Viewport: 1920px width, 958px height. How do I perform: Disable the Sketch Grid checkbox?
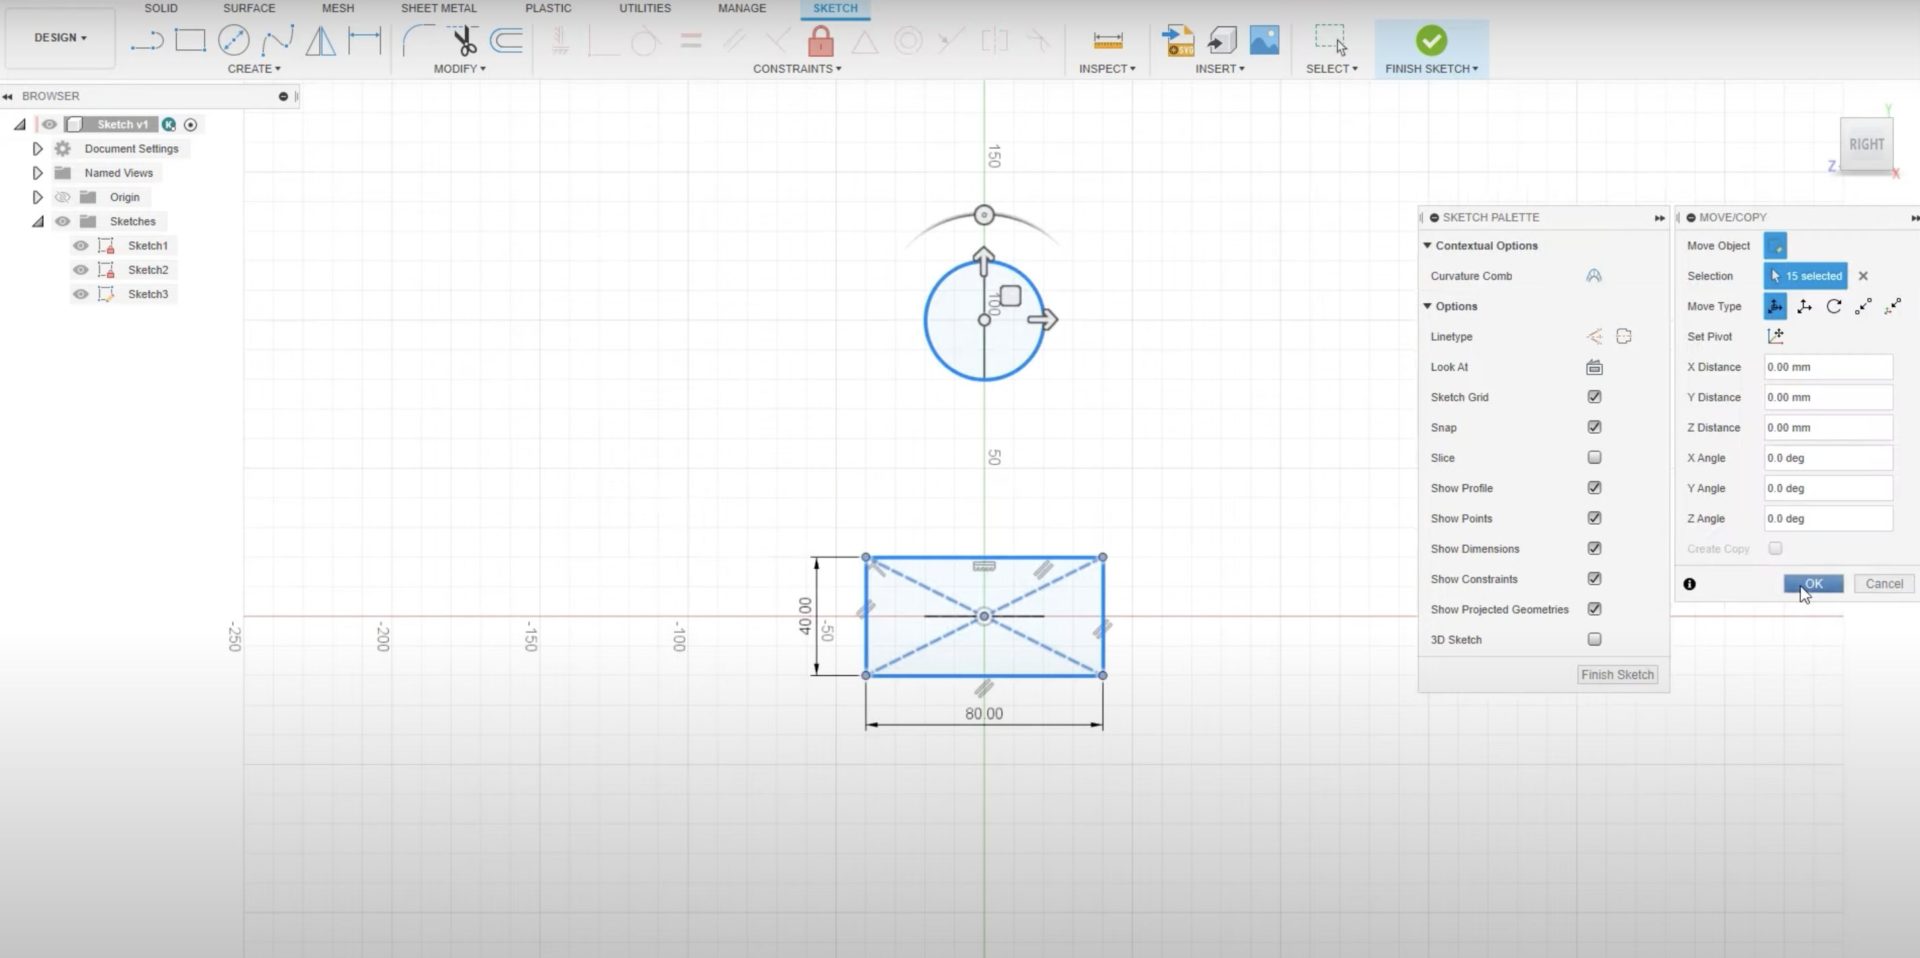click(1594, 397)
